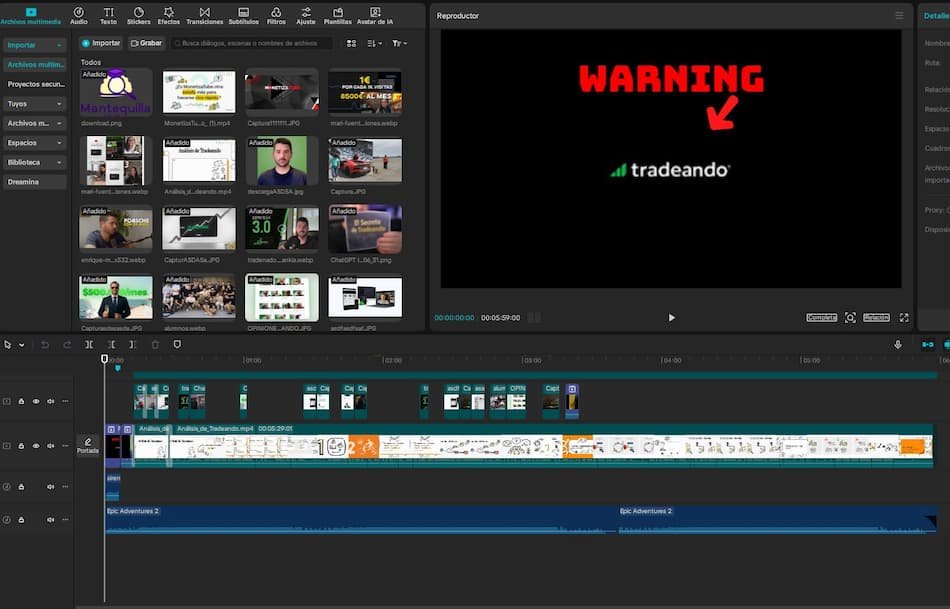
Task: Click the snapshot focus icon under the player
Action: pyautogui.click(x=850, y=317)
